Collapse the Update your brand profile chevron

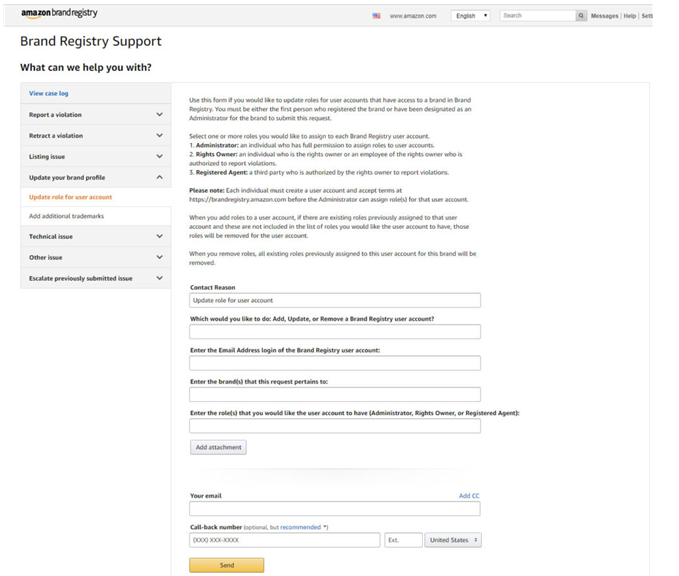pos(159,177)
